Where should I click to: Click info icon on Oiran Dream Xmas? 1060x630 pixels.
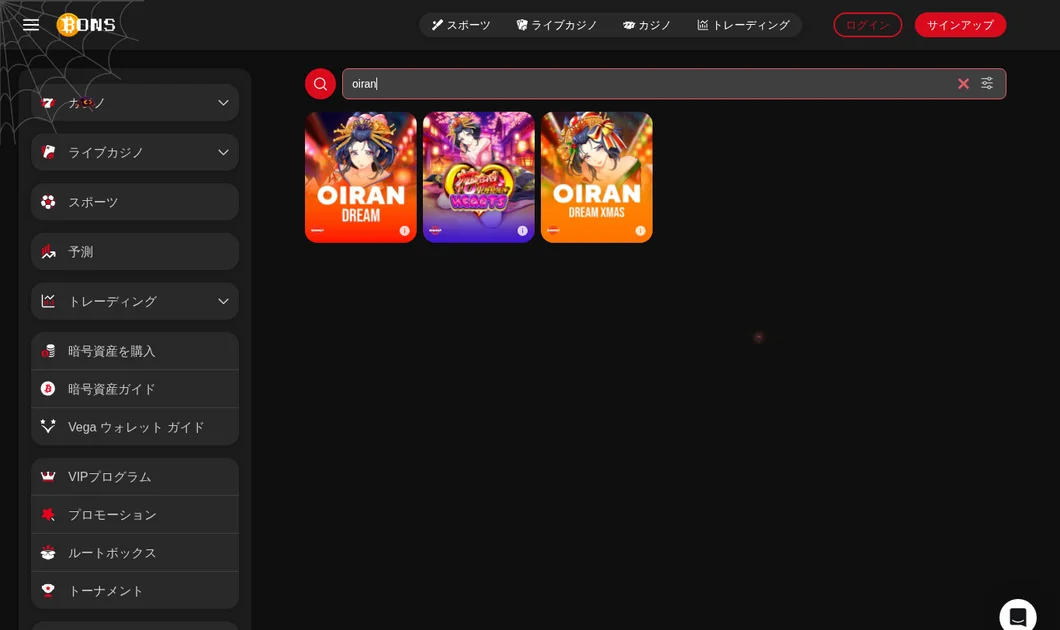[x=640, y=231]
